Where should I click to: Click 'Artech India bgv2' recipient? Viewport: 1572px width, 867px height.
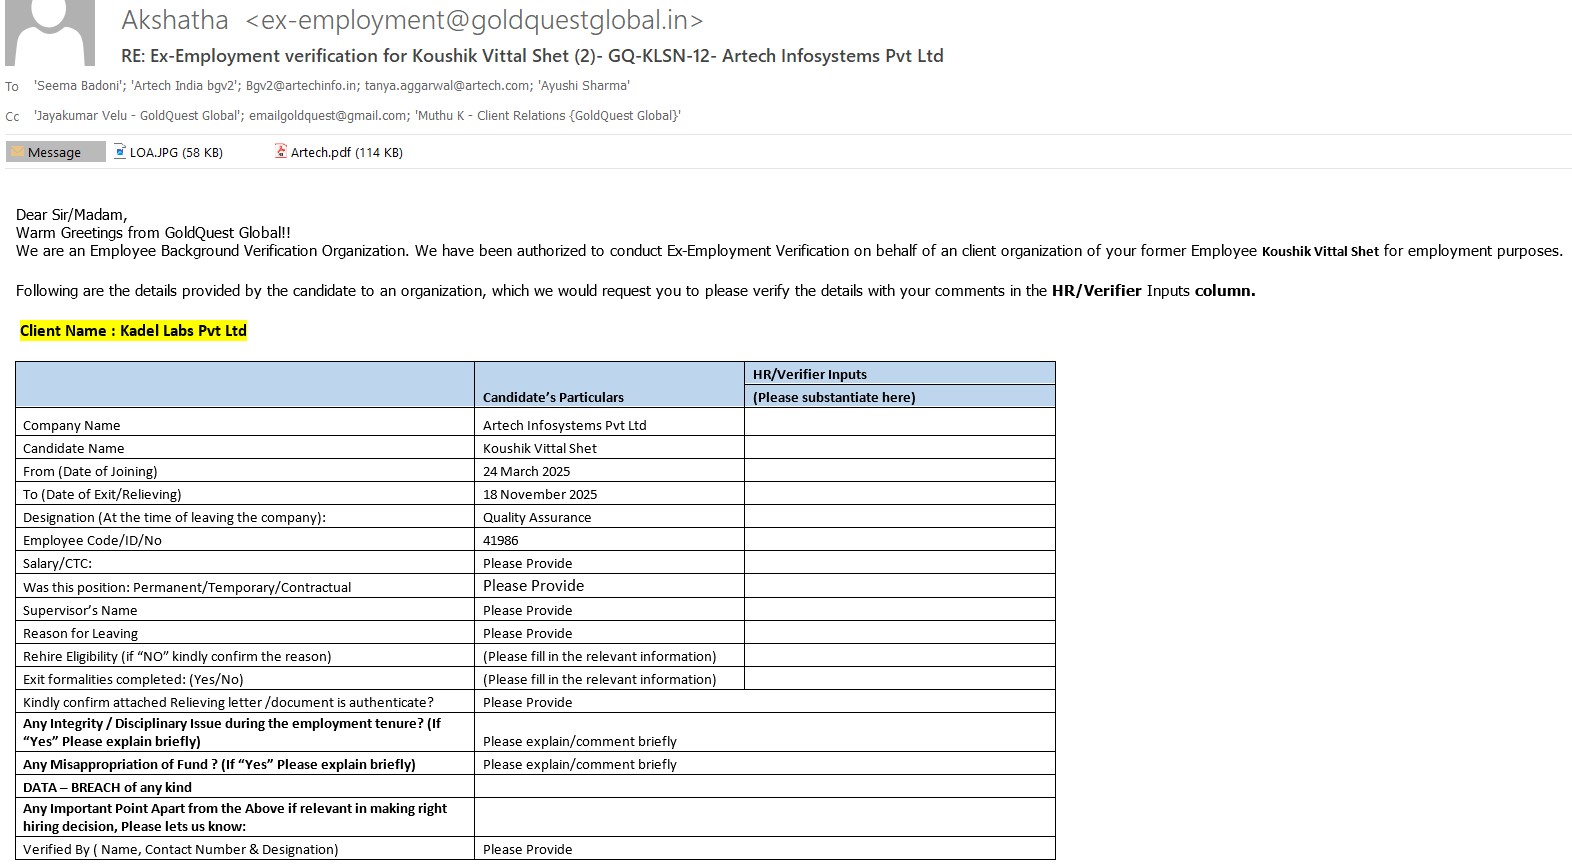tap(185, 86)
